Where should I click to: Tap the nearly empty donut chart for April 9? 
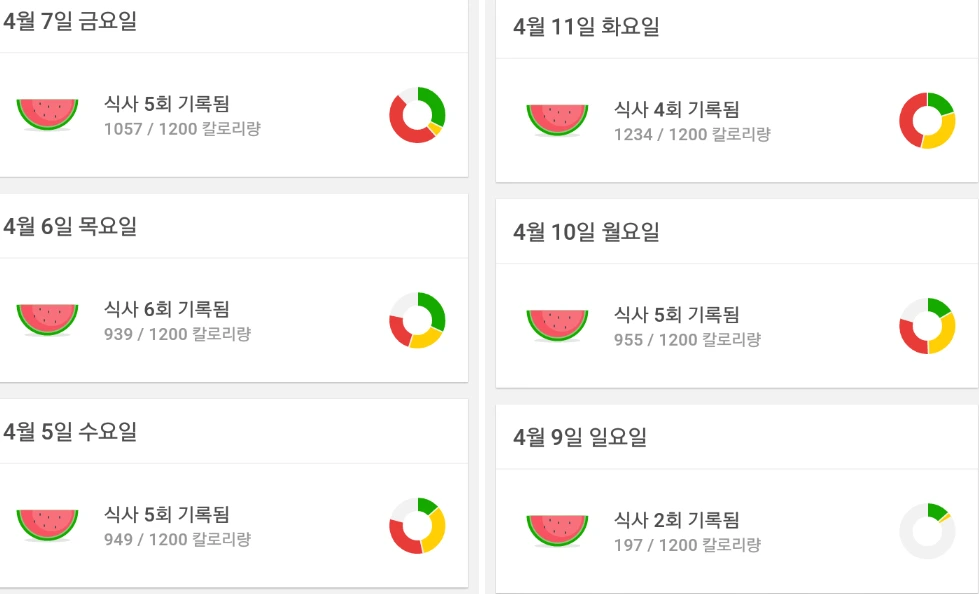point(927,530)
